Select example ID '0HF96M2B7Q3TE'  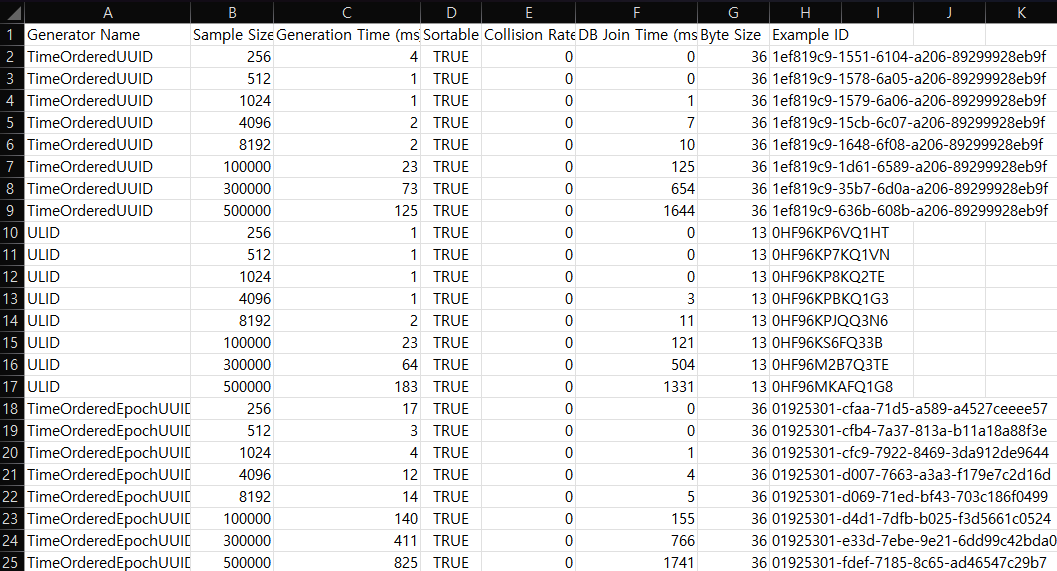click(830, 365)
